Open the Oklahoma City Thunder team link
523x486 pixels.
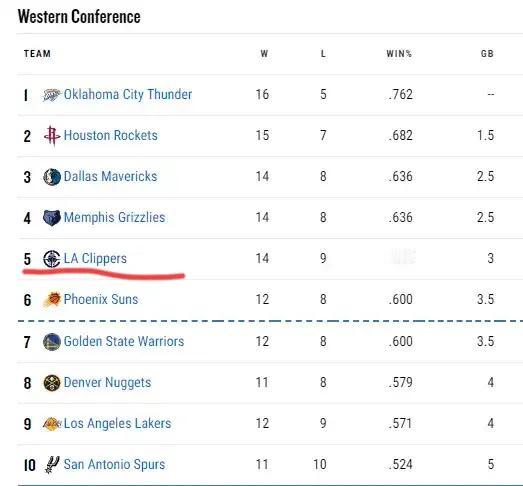point(128,94)
